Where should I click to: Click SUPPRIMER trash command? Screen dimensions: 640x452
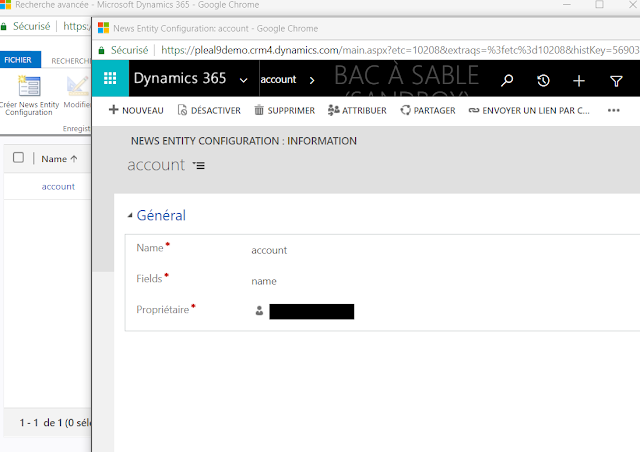point(285,110)
